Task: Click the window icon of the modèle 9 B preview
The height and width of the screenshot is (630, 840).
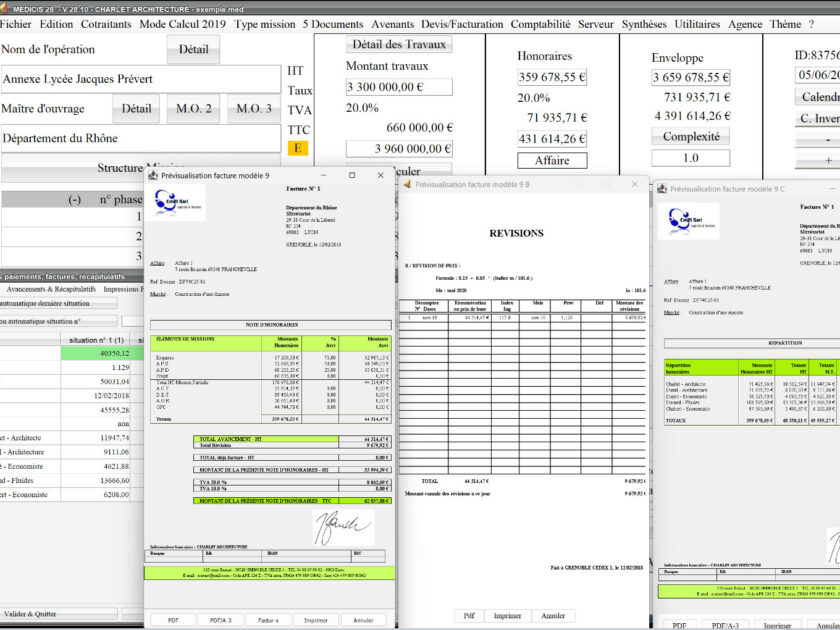Action: 407,184
